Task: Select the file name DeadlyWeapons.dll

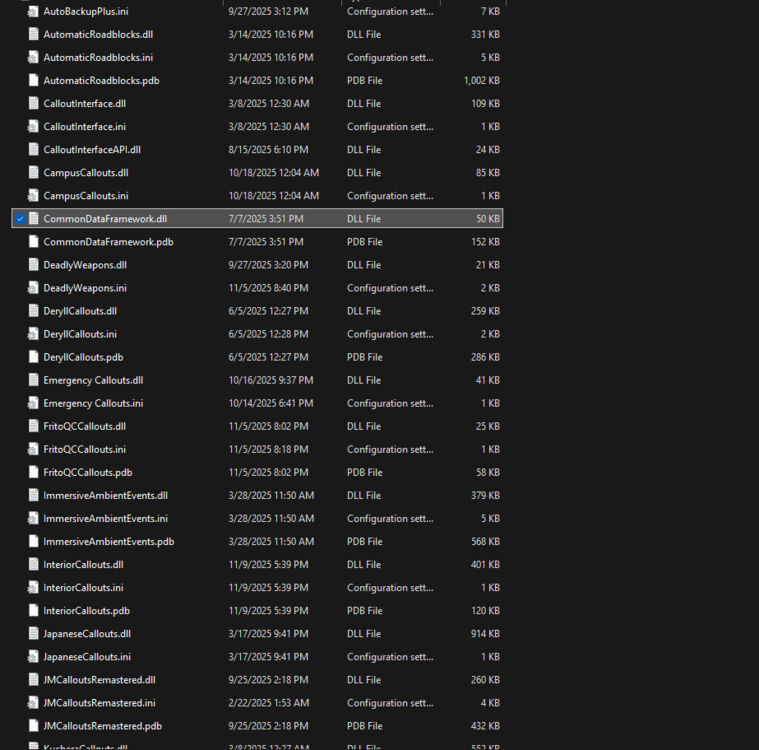Action: (x=85, y=265)
